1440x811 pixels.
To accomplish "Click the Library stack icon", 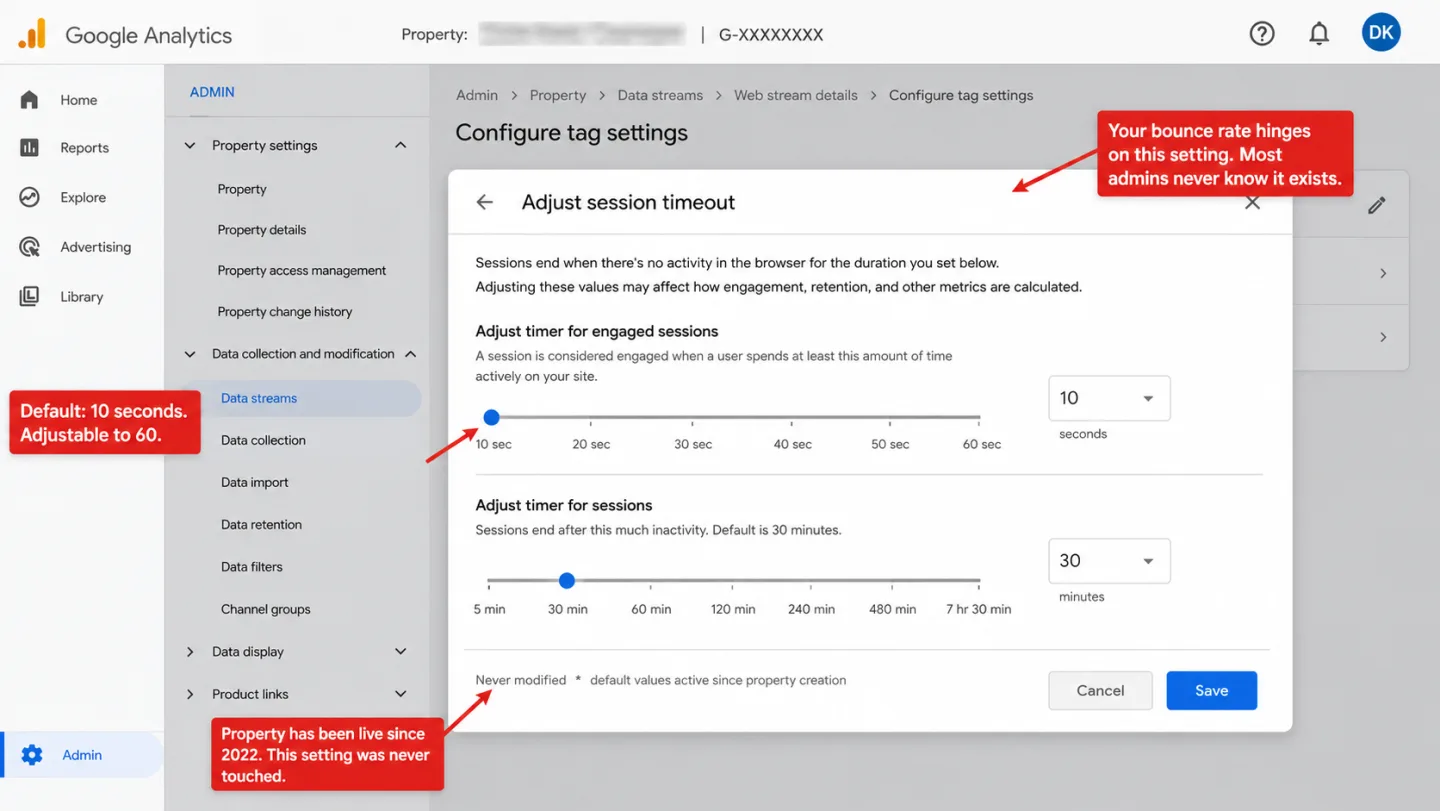I will coord(29,296).
